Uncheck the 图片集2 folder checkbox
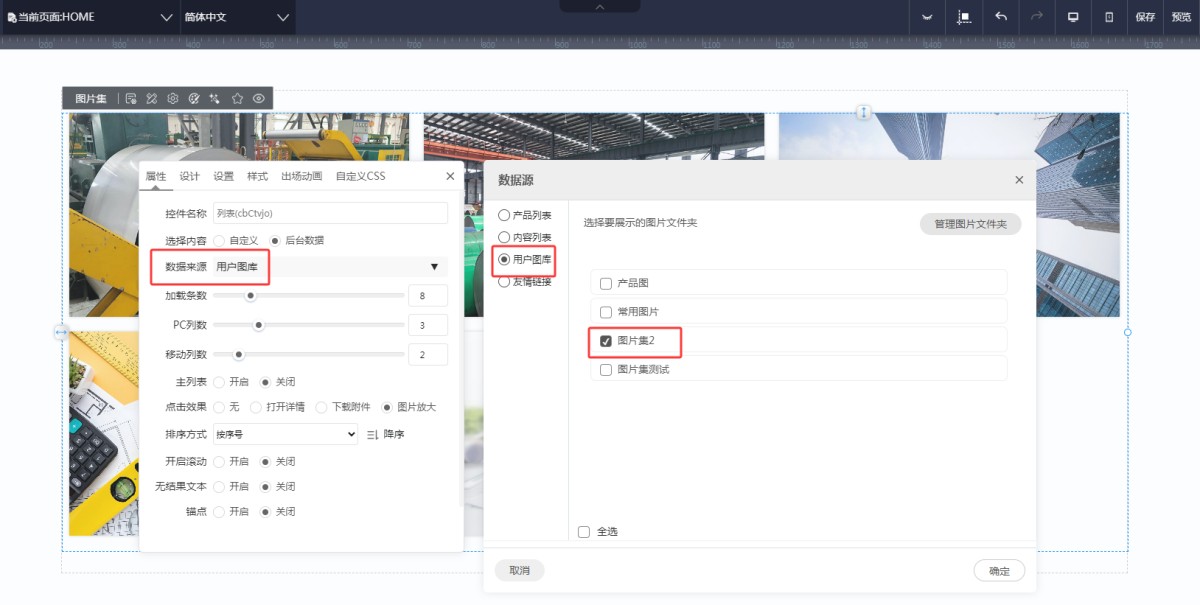1200x605 pixels. [606, 341]
